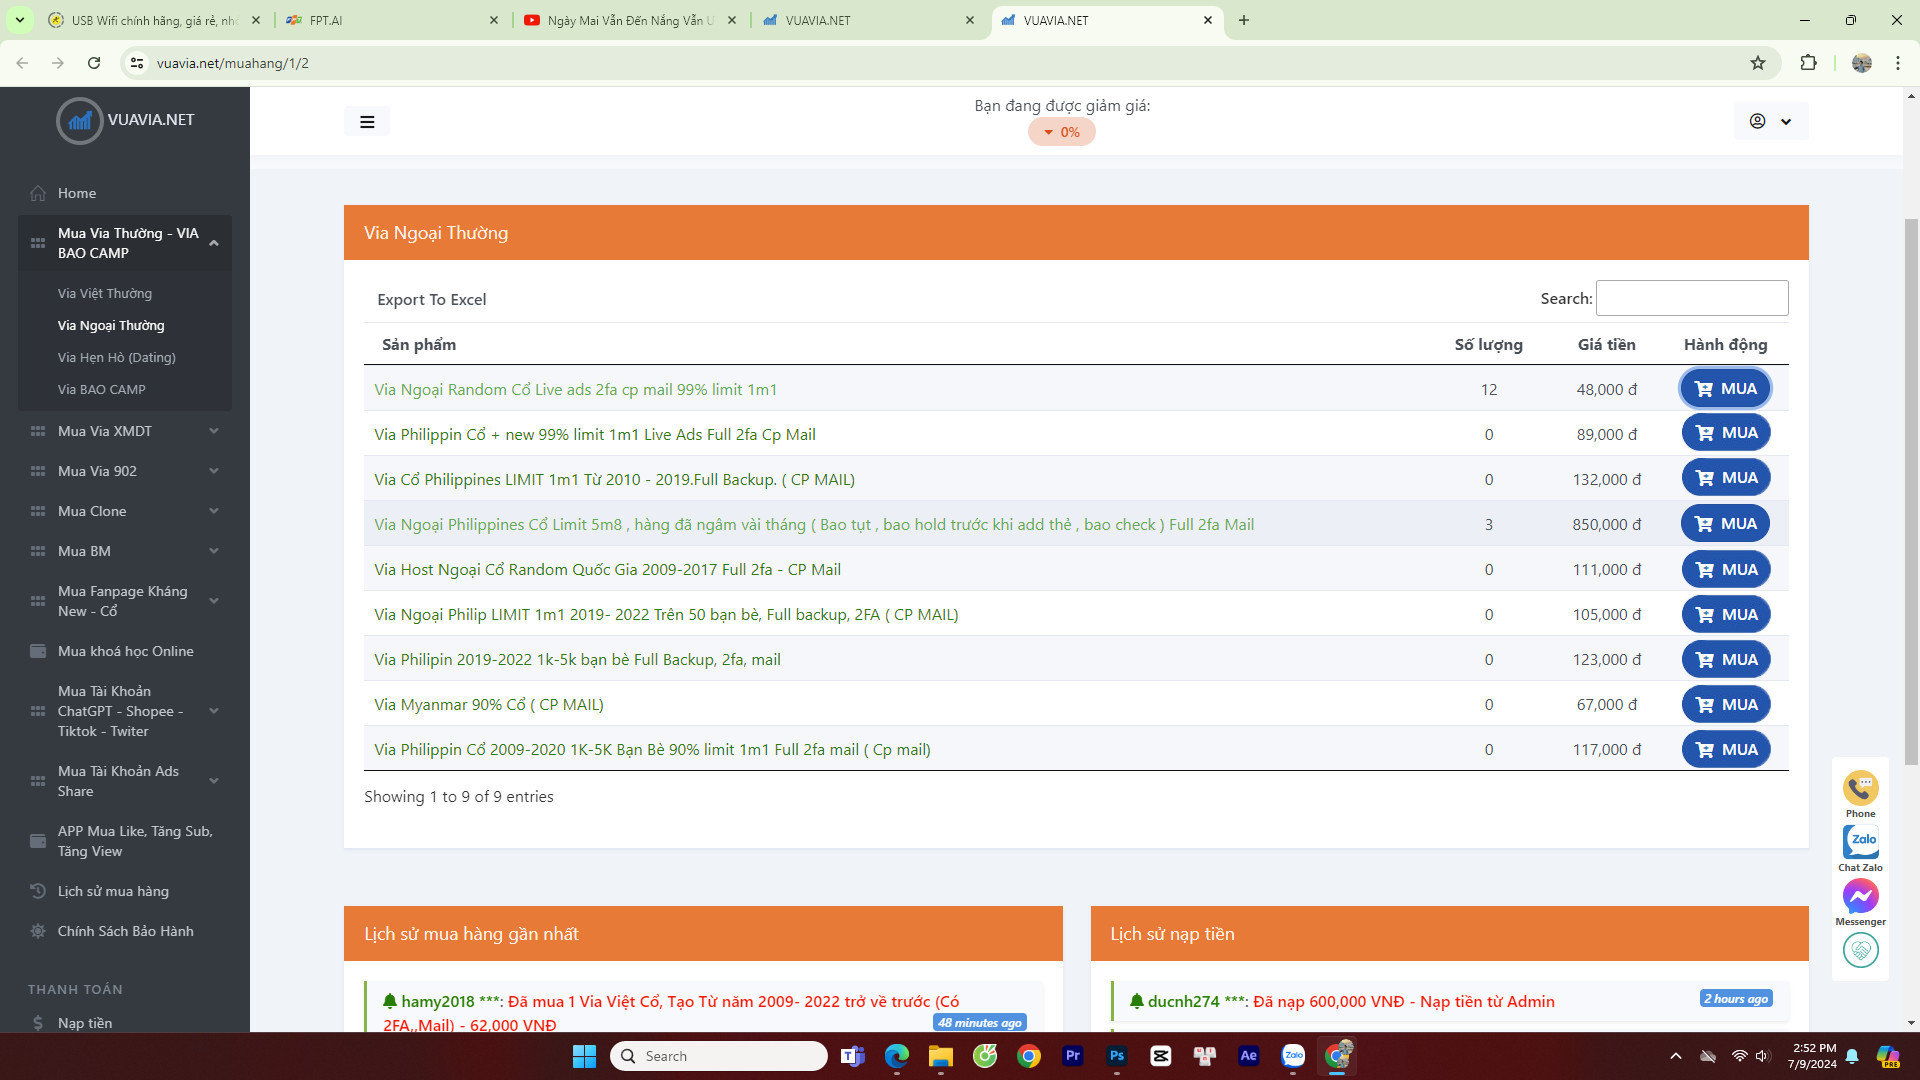Open Via Host Ngoại Cổ Random product link

coord(607,569)
